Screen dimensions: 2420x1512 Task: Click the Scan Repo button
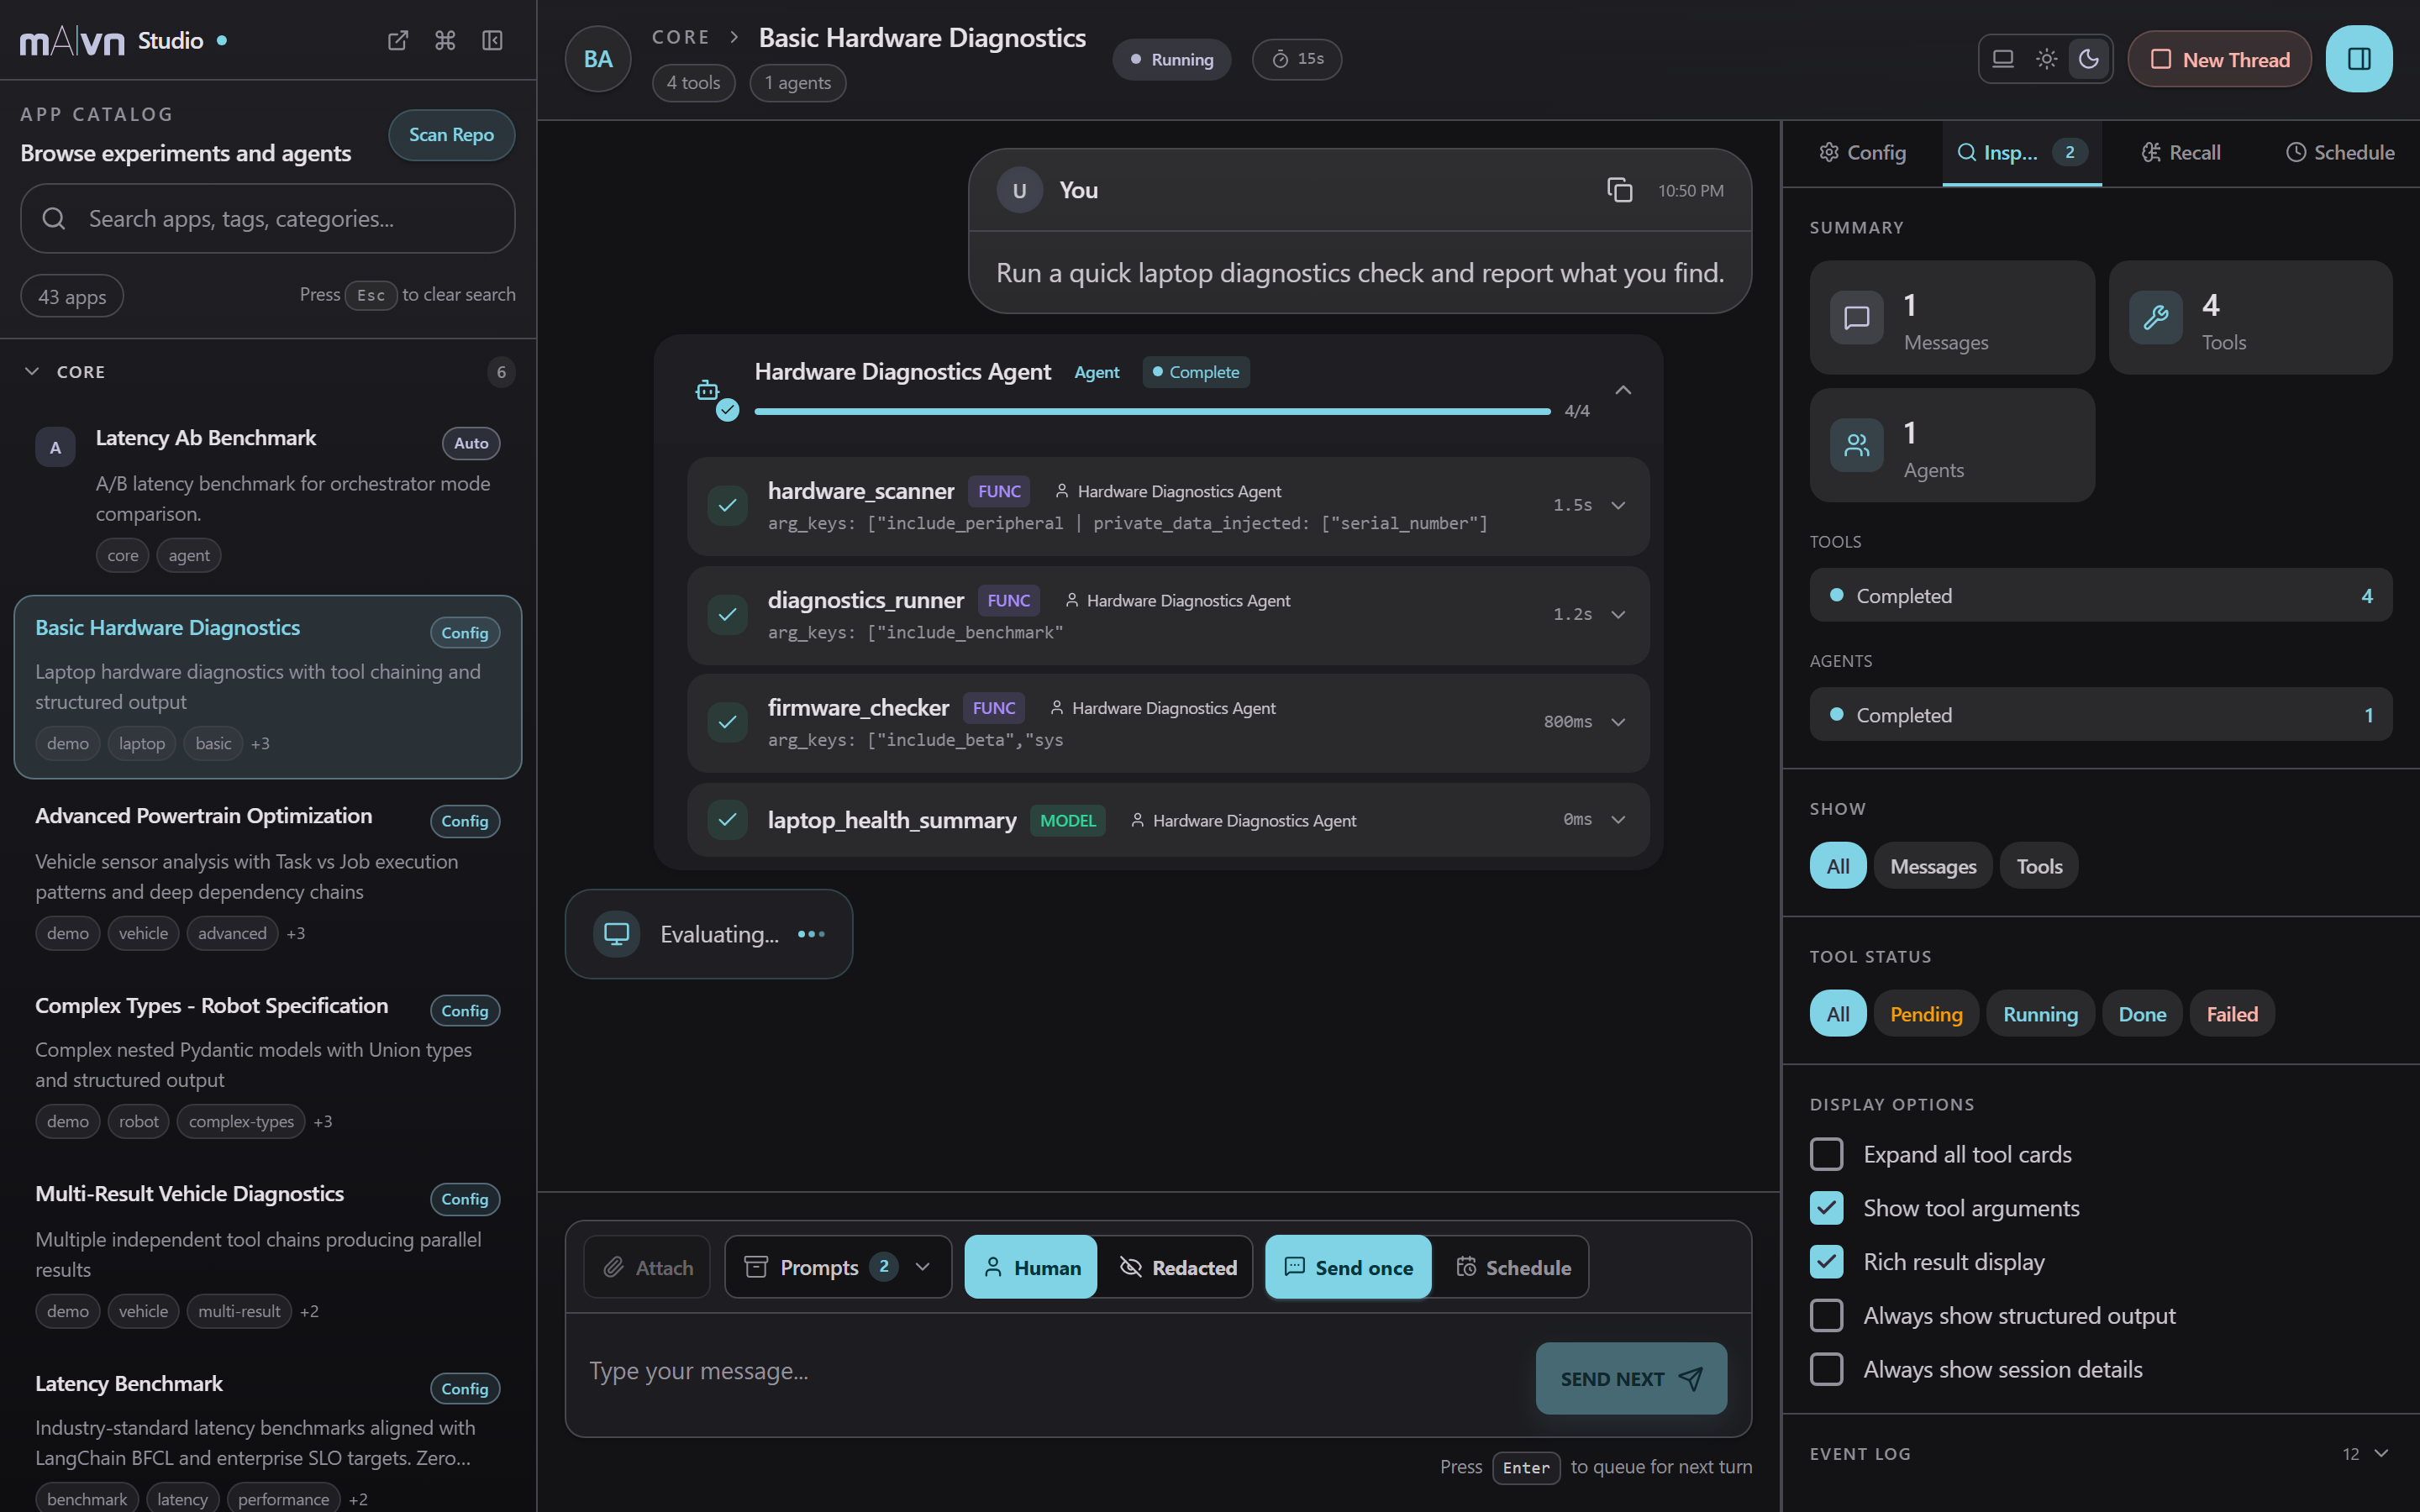(451, 134)
